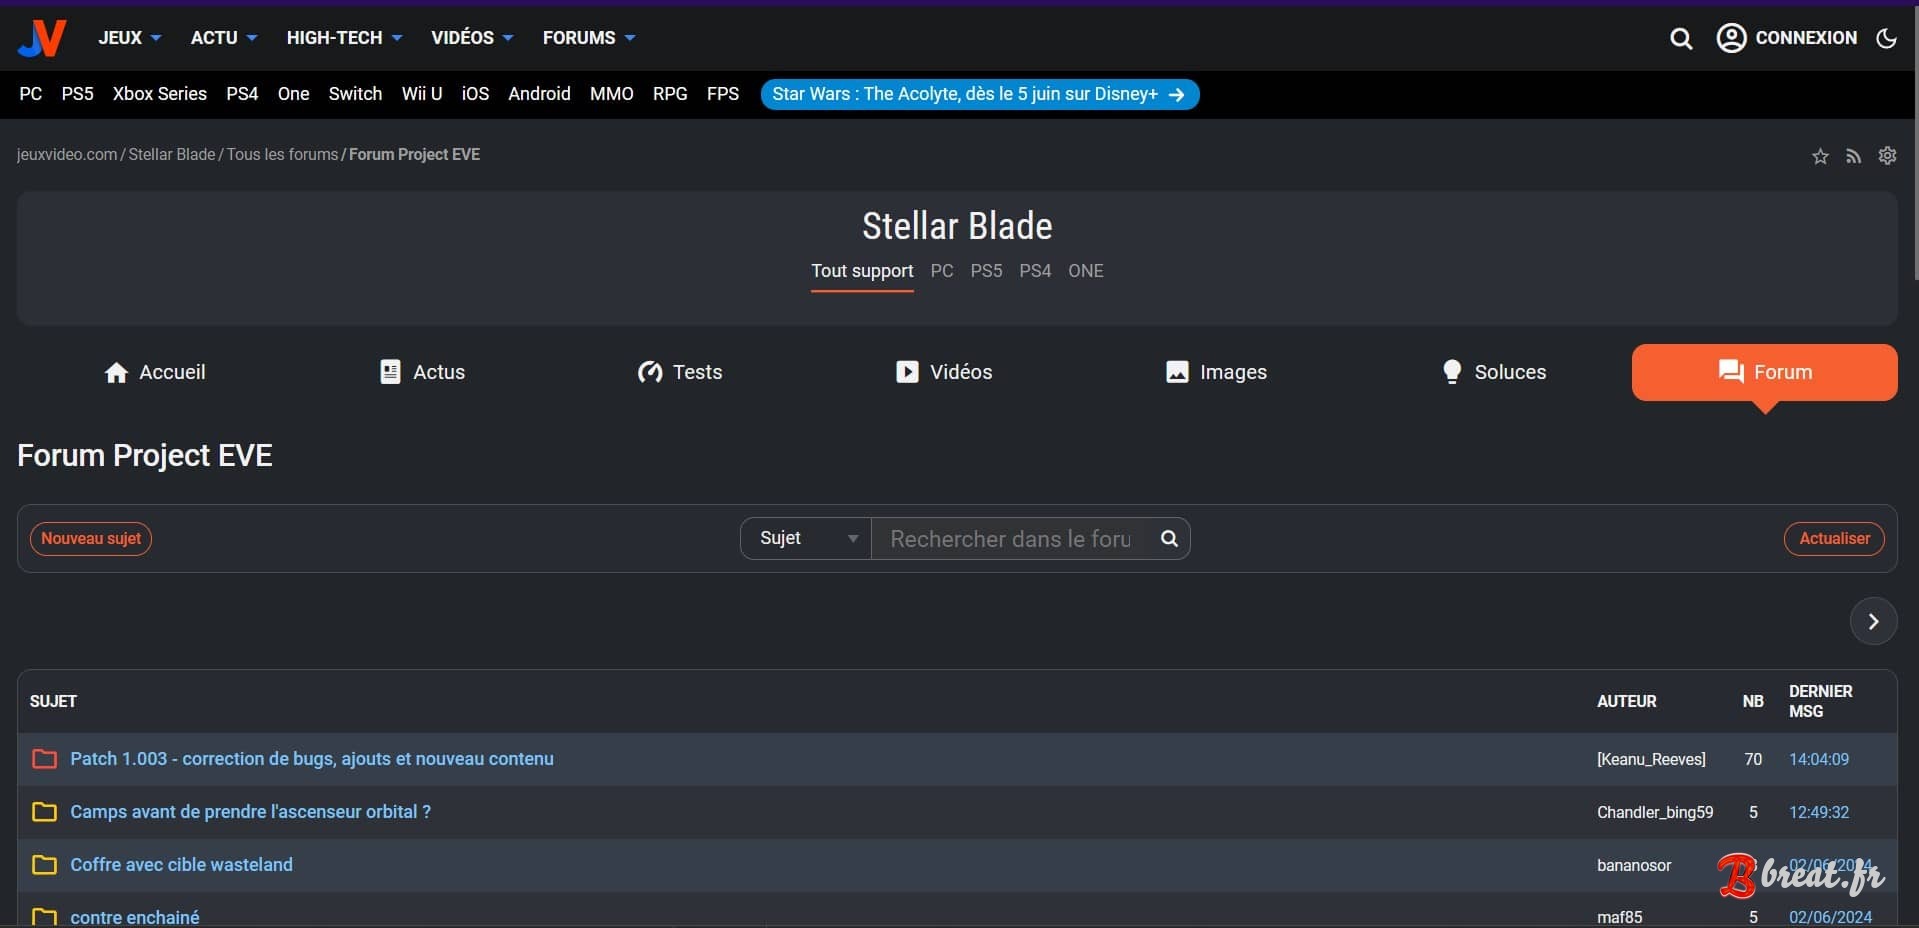Toggle dark mode with the moon icon
Viewport: 1919px width, 928px height.
point(1888,38)
